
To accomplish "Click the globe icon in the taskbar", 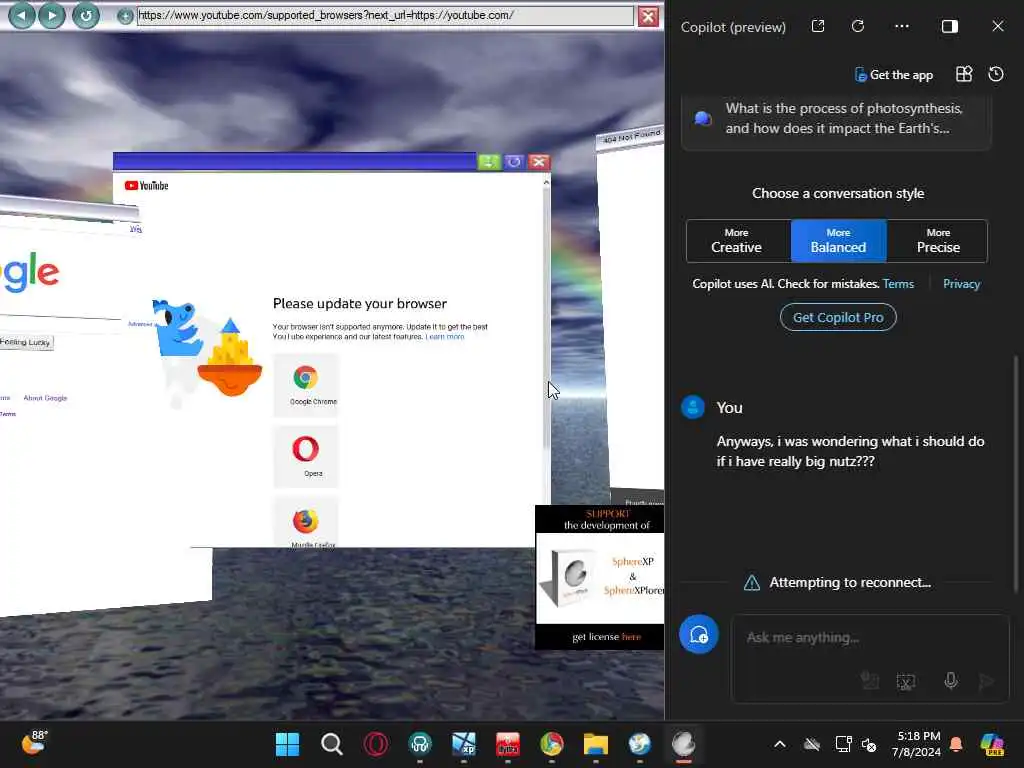I will [x=639, y=744].
